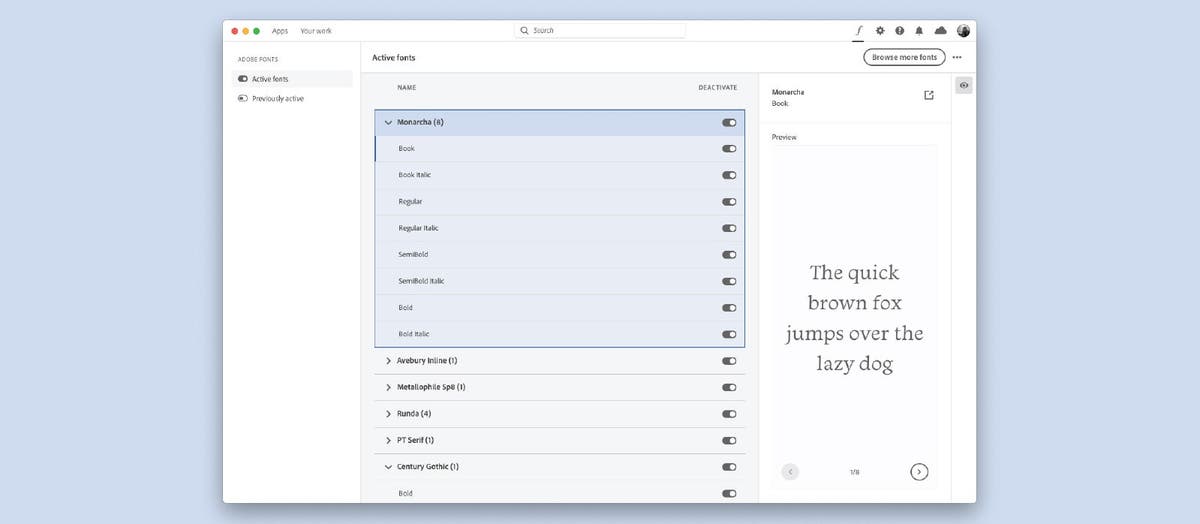The width and height of the screenshot is (1200, 524).
Task: Expand the Avebury Inline family
Action: pyautogui.click(x=388, y=361)
